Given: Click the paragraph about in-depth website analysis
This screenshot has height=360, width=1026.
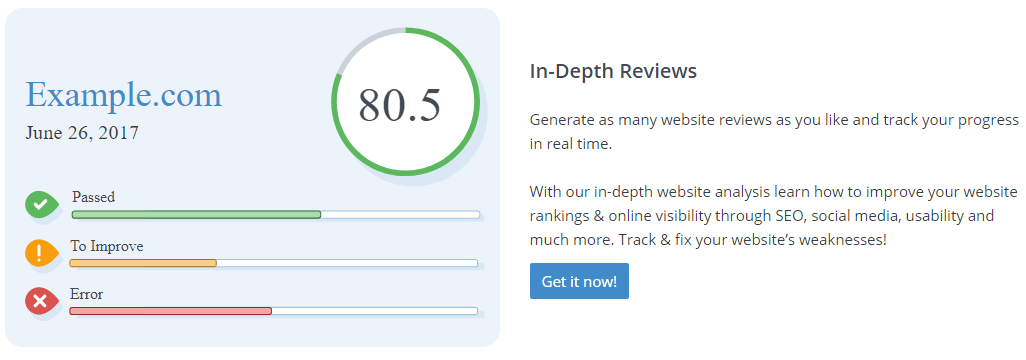Looking at the screenshot, I should (x=773, y=216).
